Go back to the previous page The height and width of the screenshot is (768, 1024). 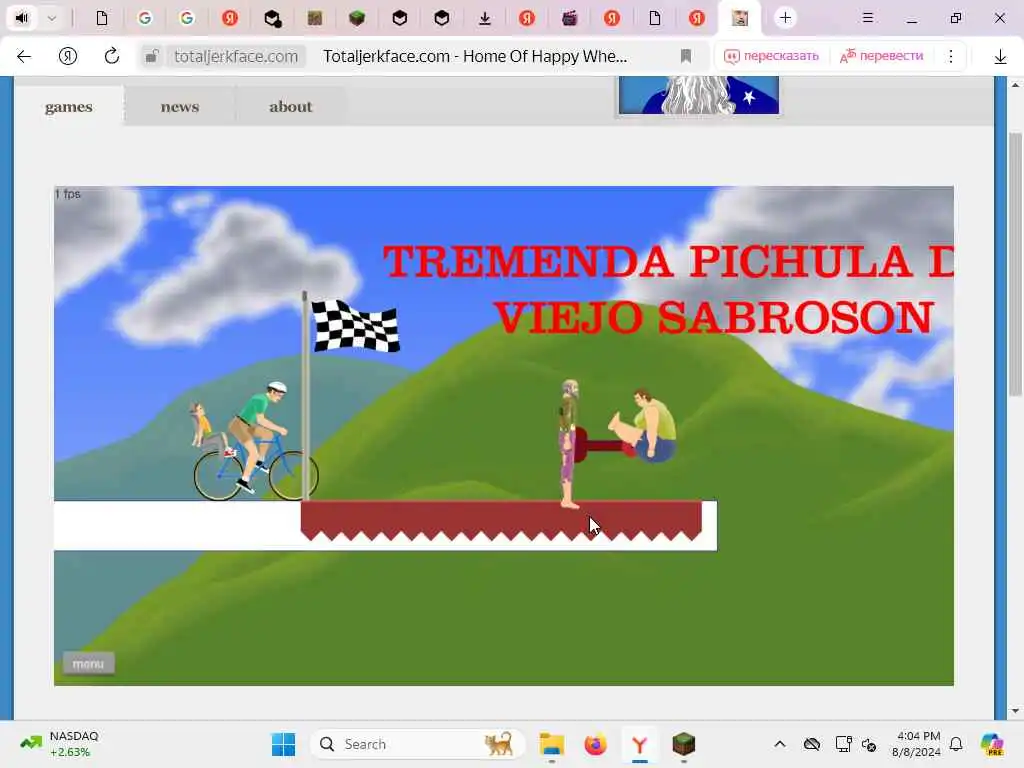pos(24,56)
